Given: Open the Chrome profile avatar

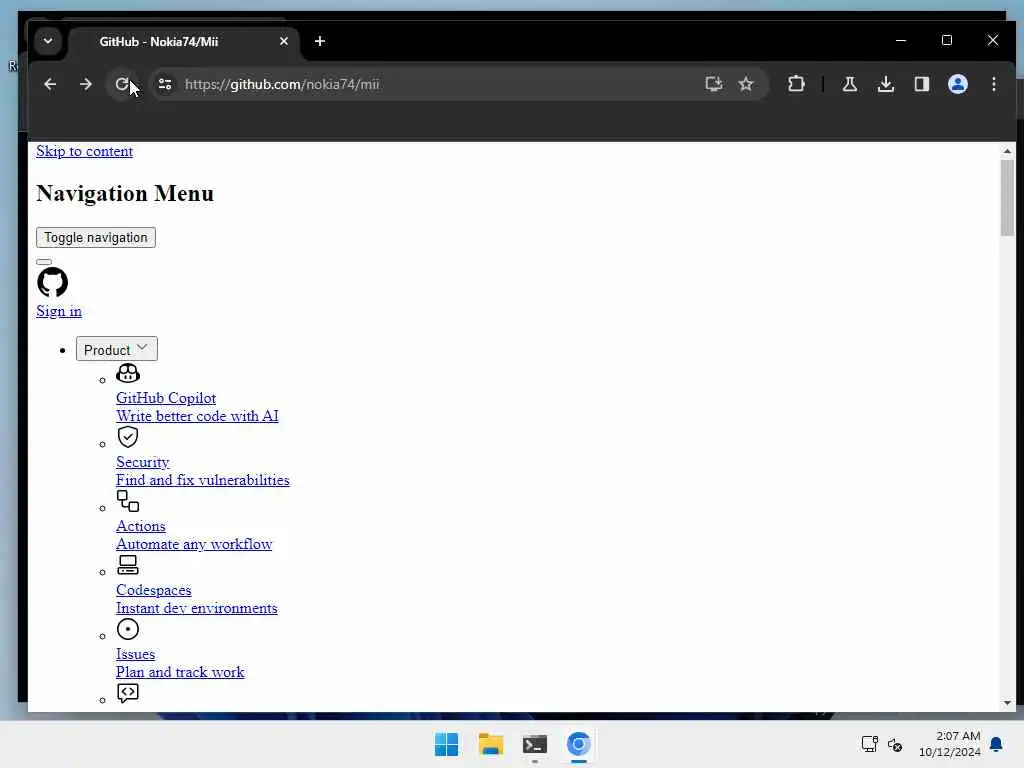Looking at the screenshot, I should tap(957, 84).
